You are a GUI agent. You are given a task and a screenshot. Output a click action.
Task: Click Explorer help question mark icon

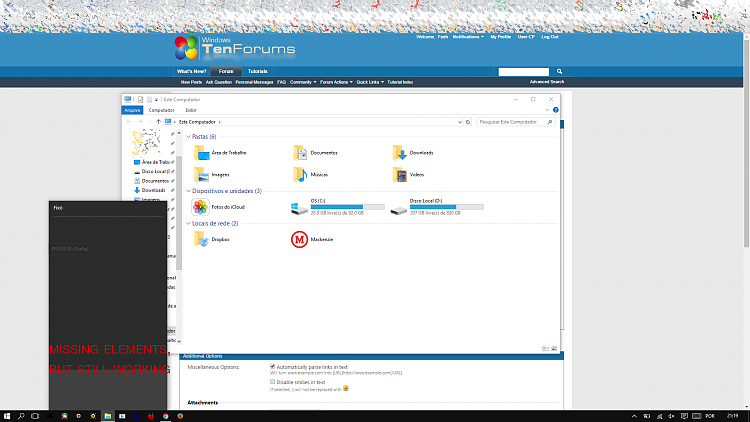tap(556, 110)
